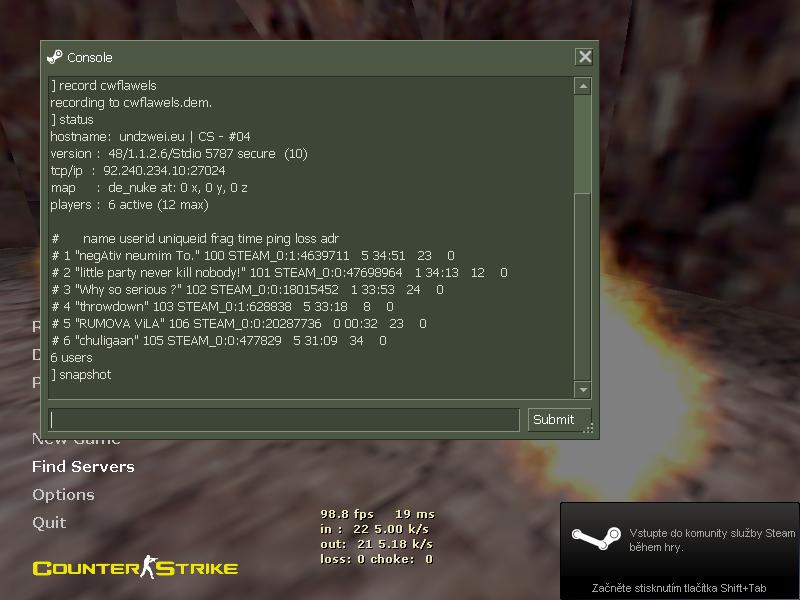Click player row 'Why so serious ?'

click(247, 290)
